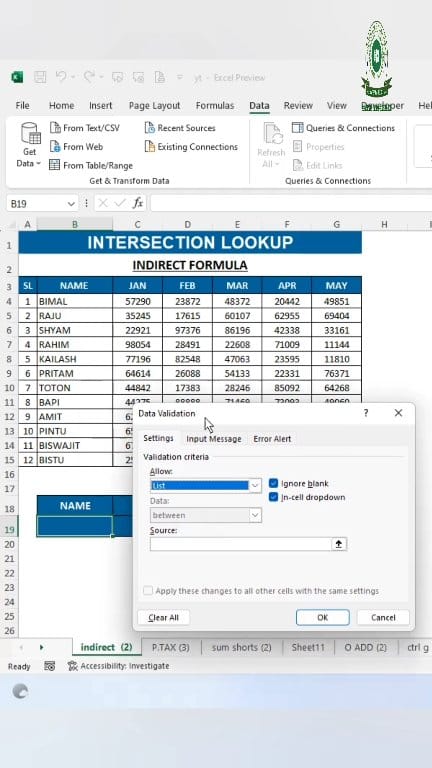
Task: Switch to the Home ribbon tab
Action: pos(61,105)
